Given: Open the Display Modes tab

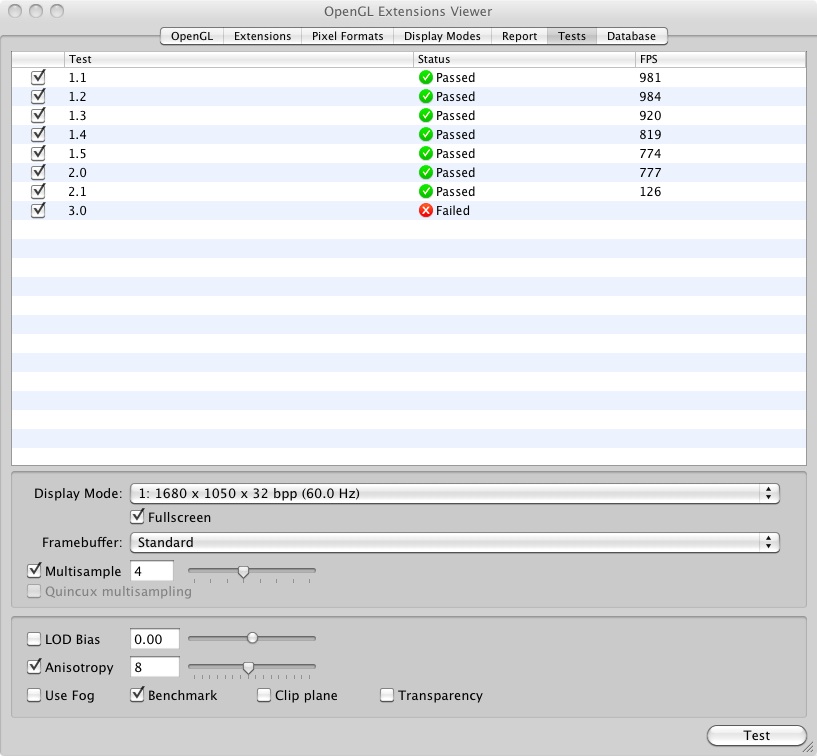Looking at the screenshot, I should click(442, 36).
